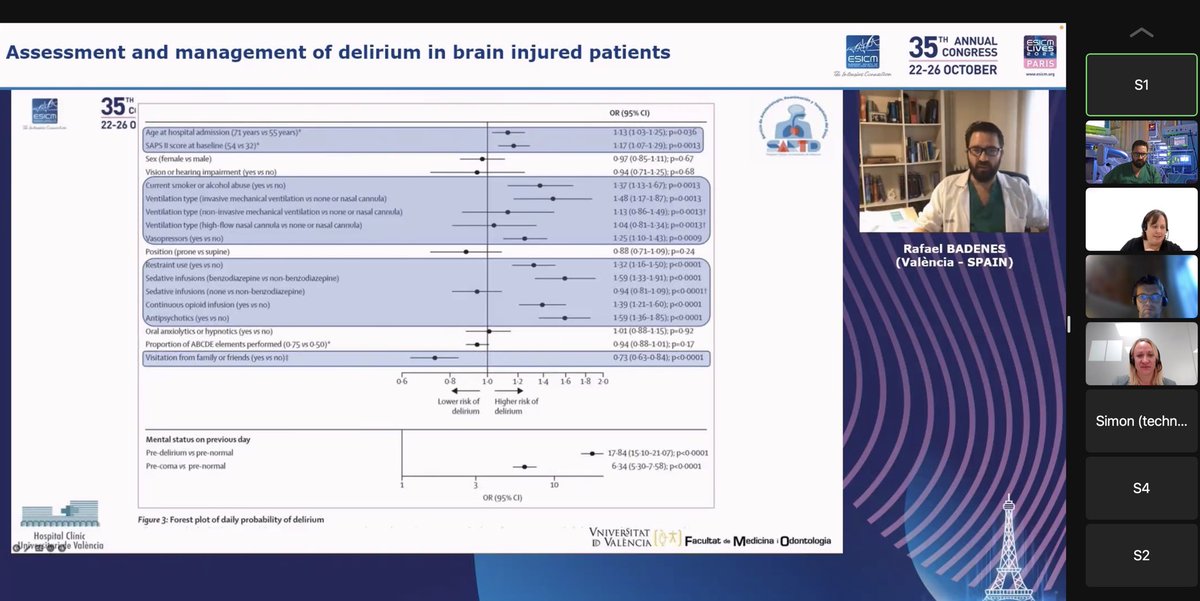
Task: Click the "Figure 3: Forest plot" caption
Action: click(x=230, y=519)
